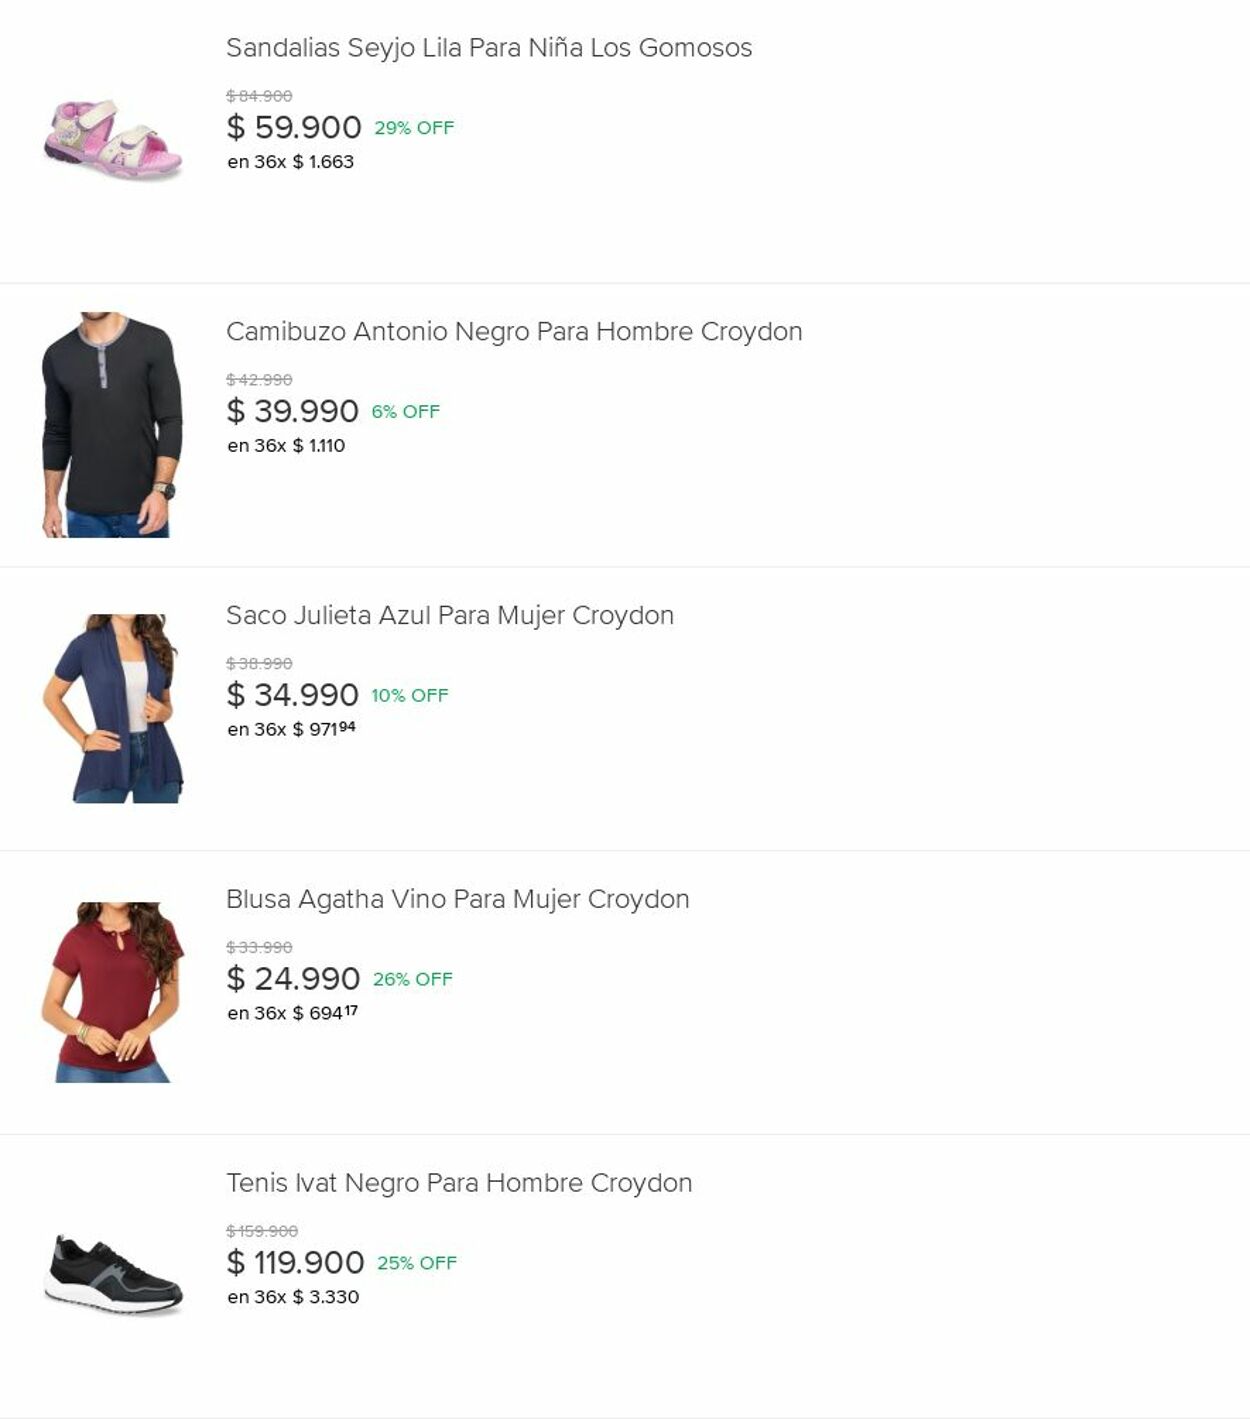Open Tenis Ivat Negro Para Hombre title
Screen dimensions: 1250x1419
click(458, 1183)
